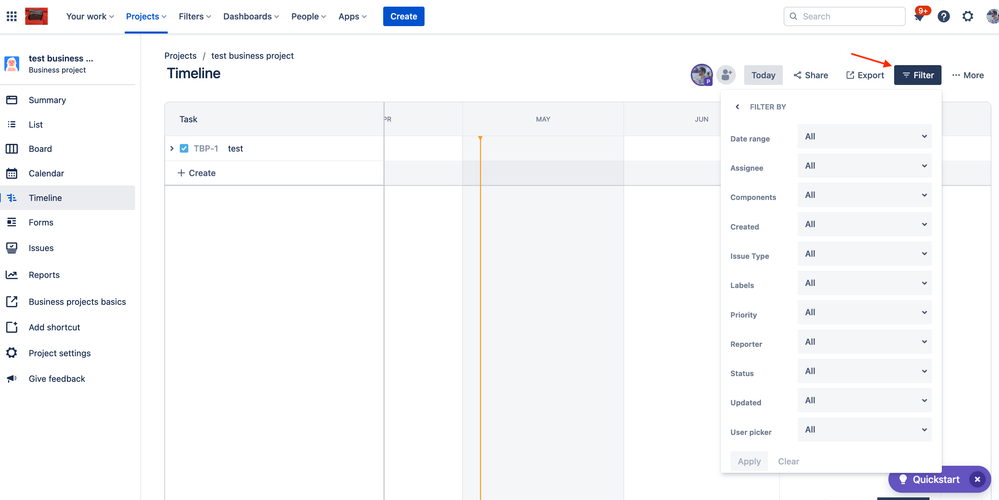Go back with the Filter By arrow
The image size is (999, 500).
[737, 107]
